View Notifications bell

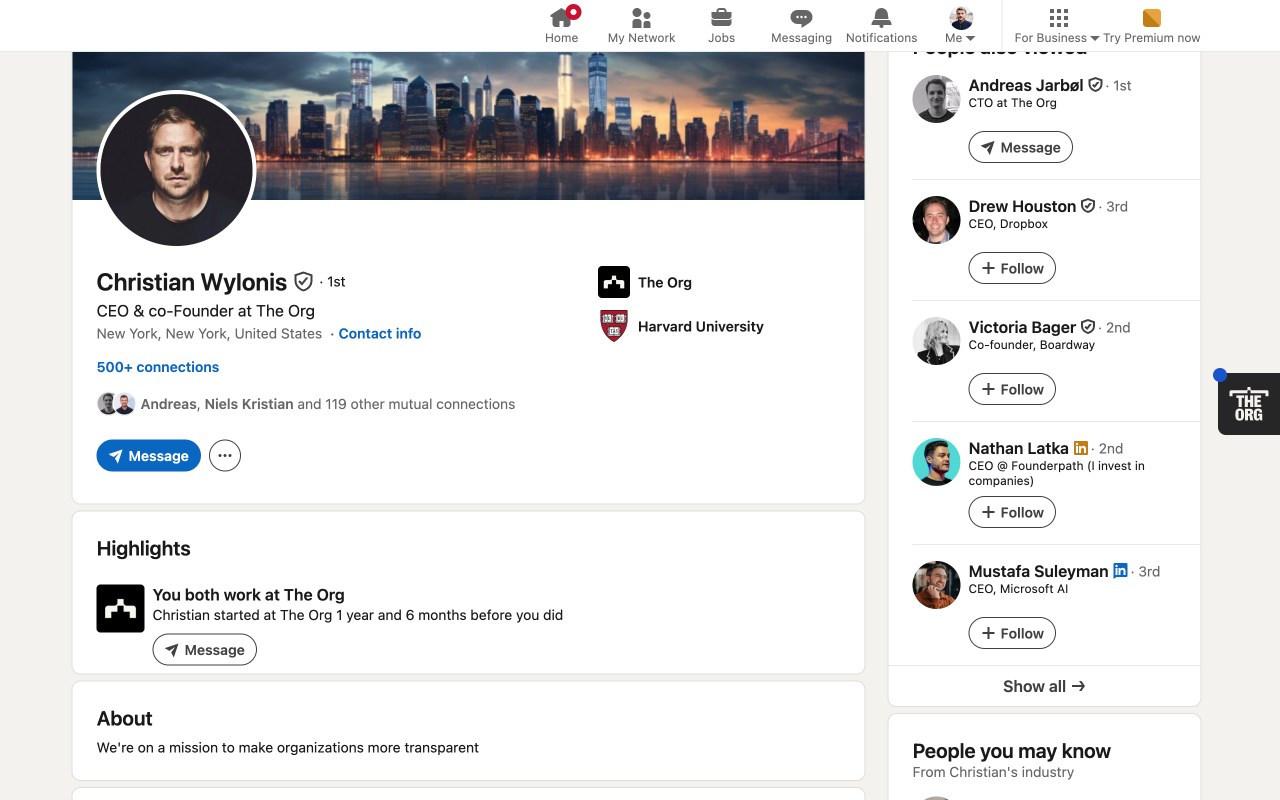point(881,25)
